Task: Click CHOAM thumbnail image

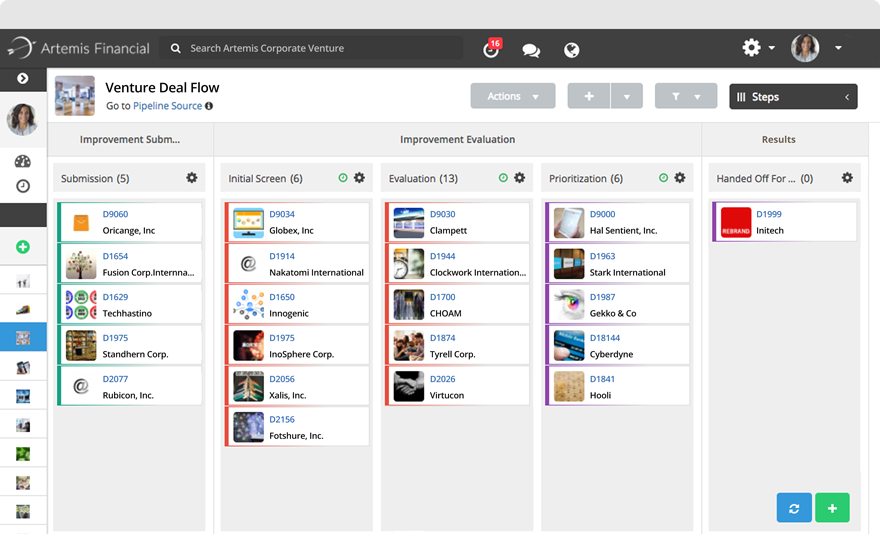Action: click(x=409, y=304)
